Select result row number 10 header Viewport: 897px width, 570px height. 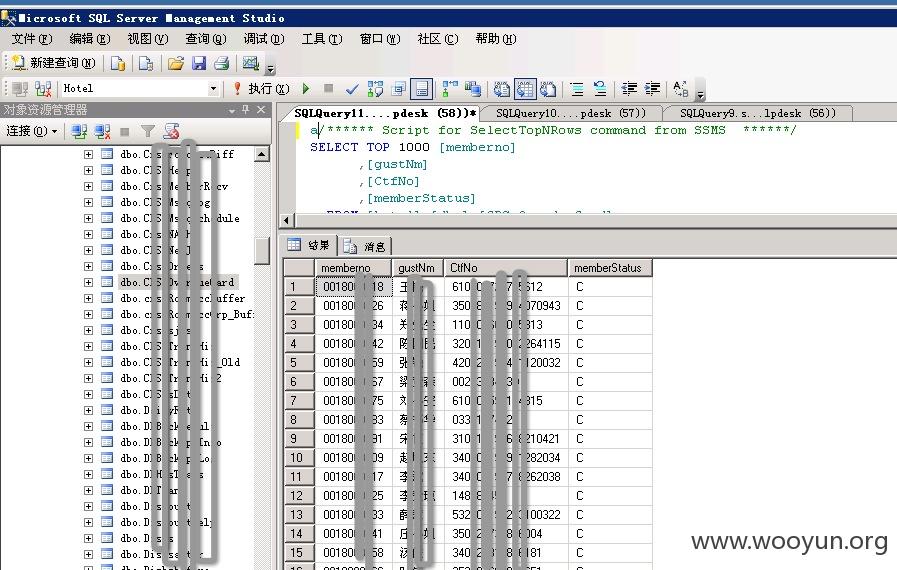pos(299,458)
